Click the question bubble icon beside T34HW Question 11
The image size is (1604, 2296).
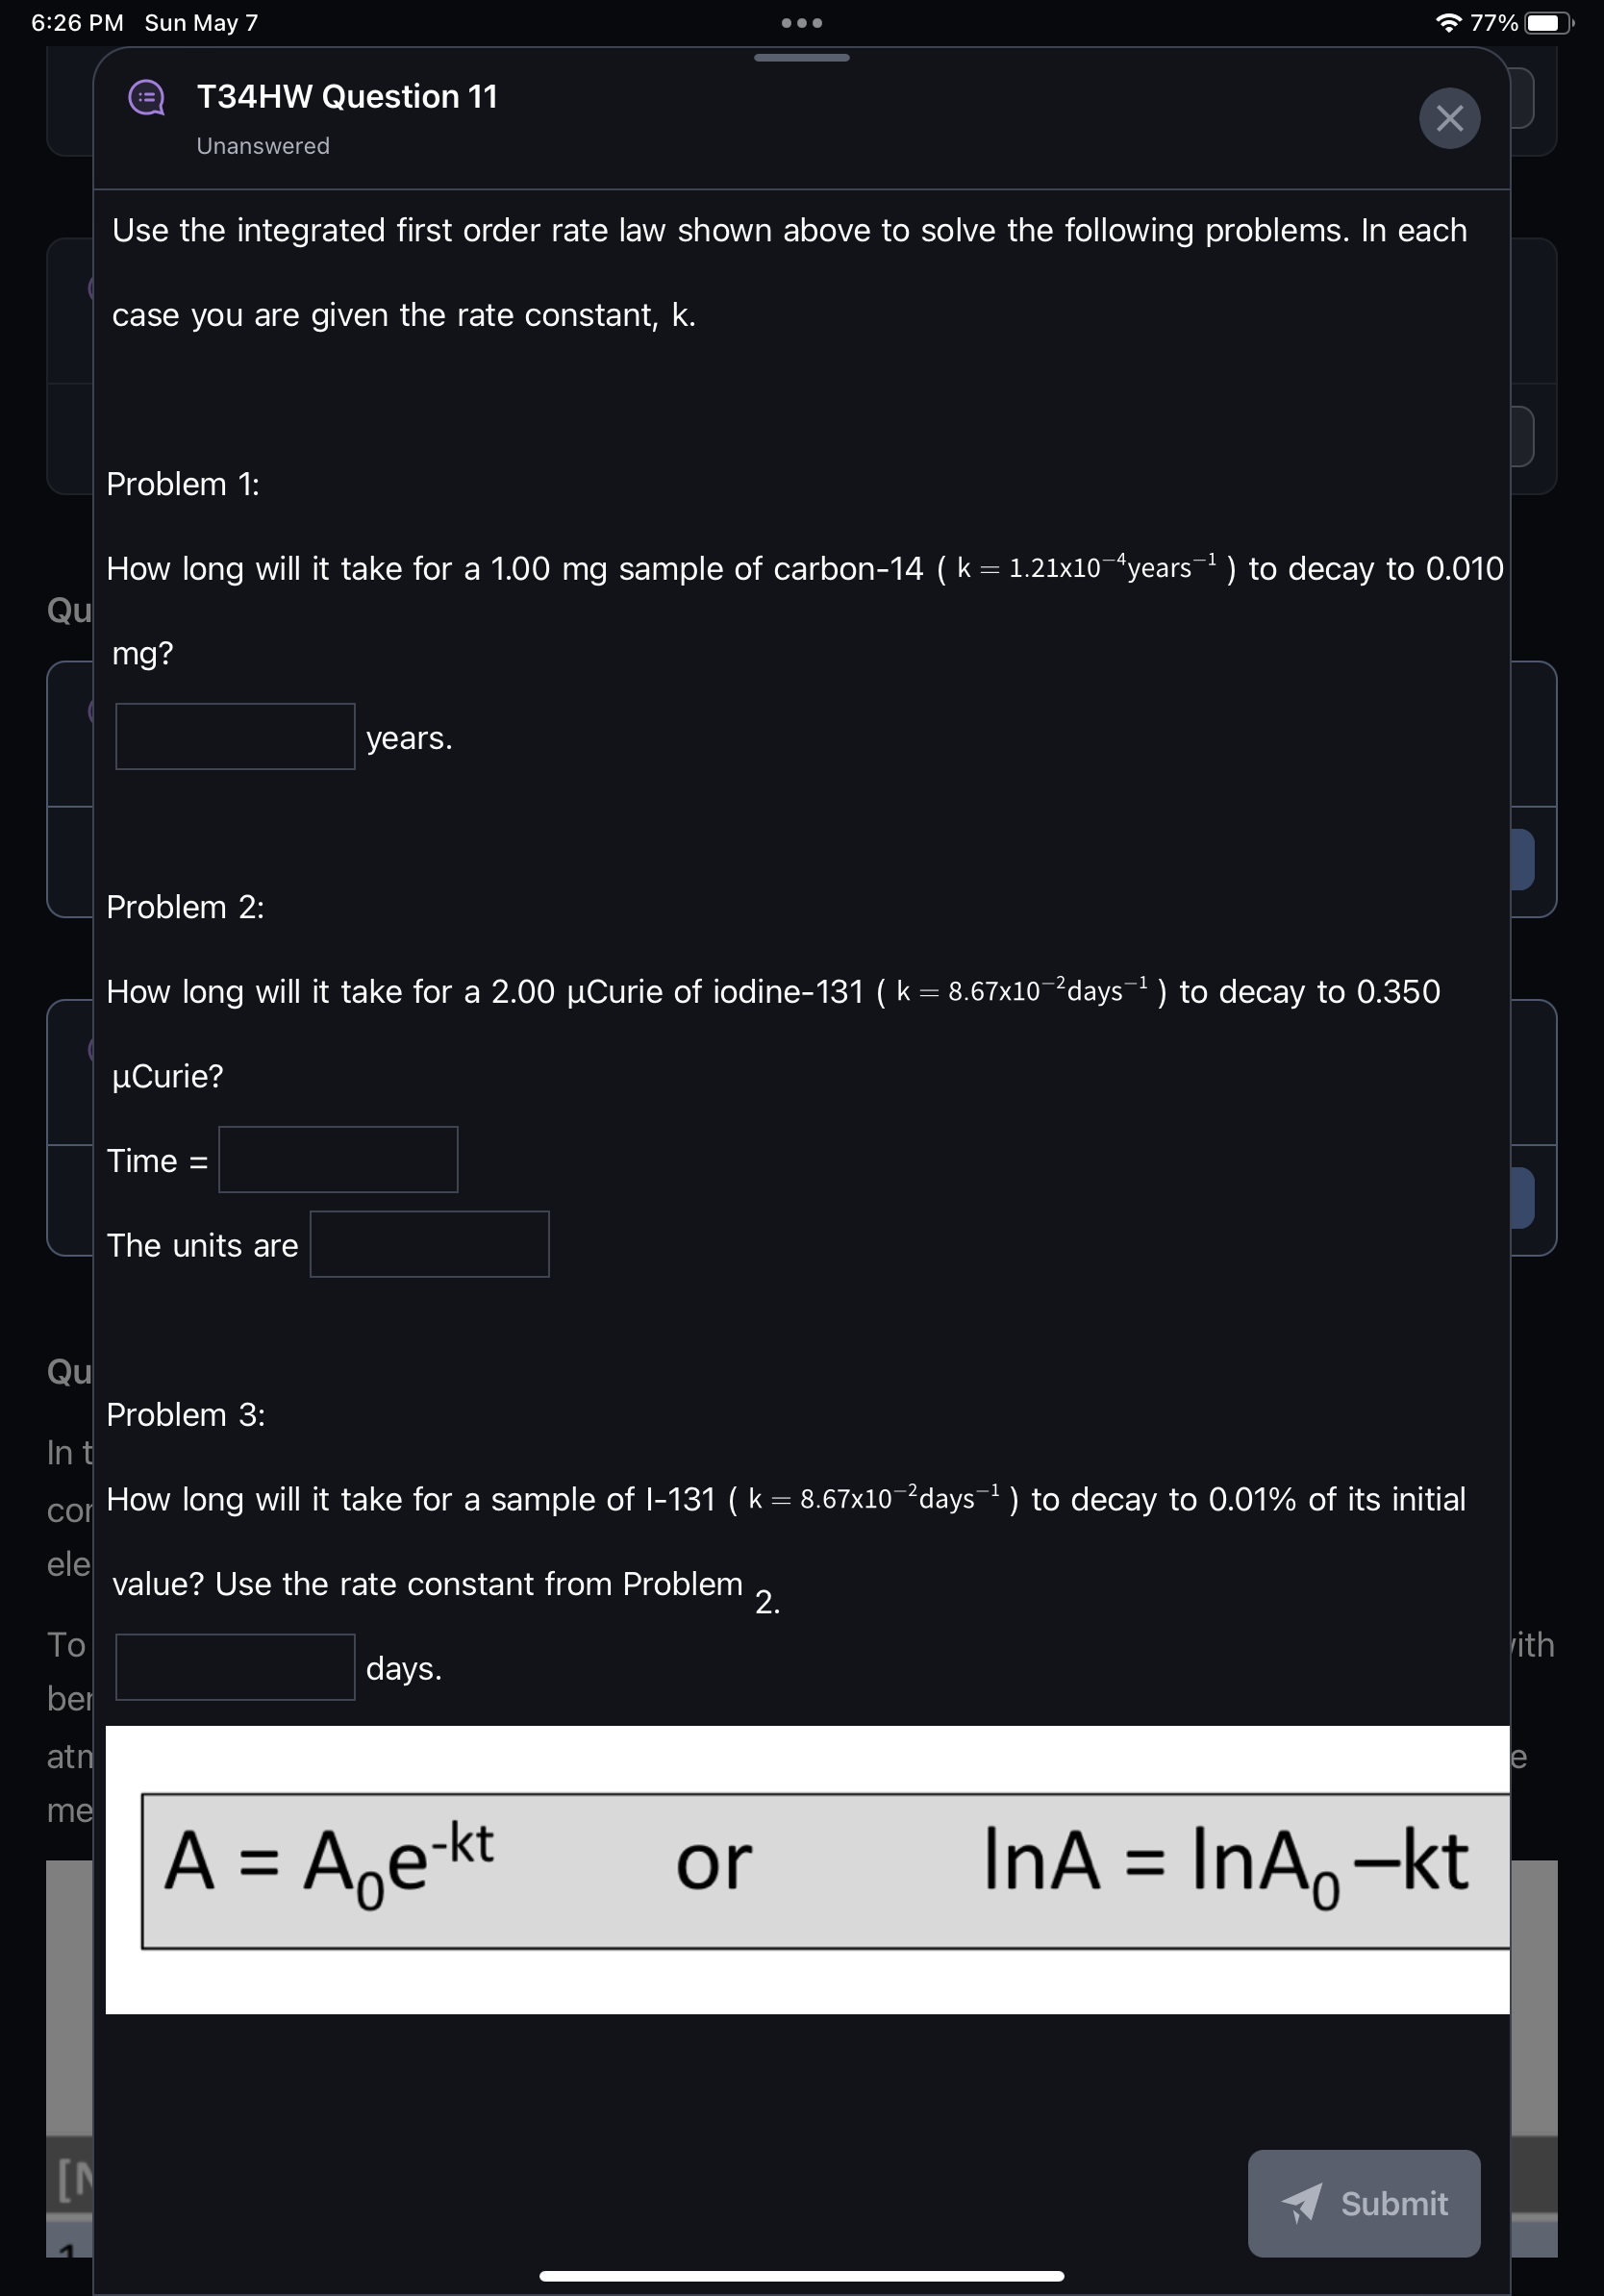(x=146, y=97)
